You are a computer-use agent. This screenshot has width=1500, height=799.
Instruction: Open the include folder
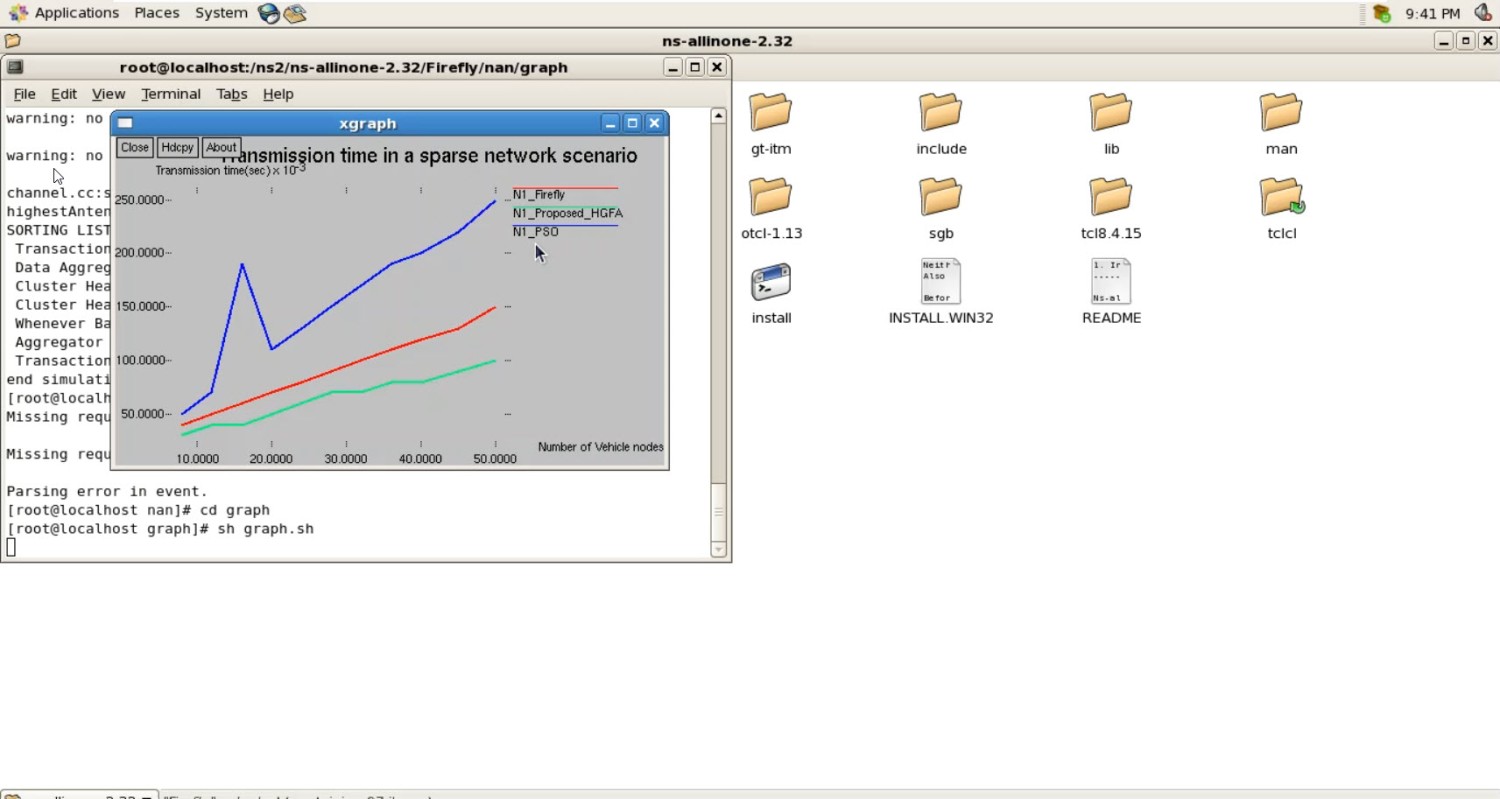point(941,112)
